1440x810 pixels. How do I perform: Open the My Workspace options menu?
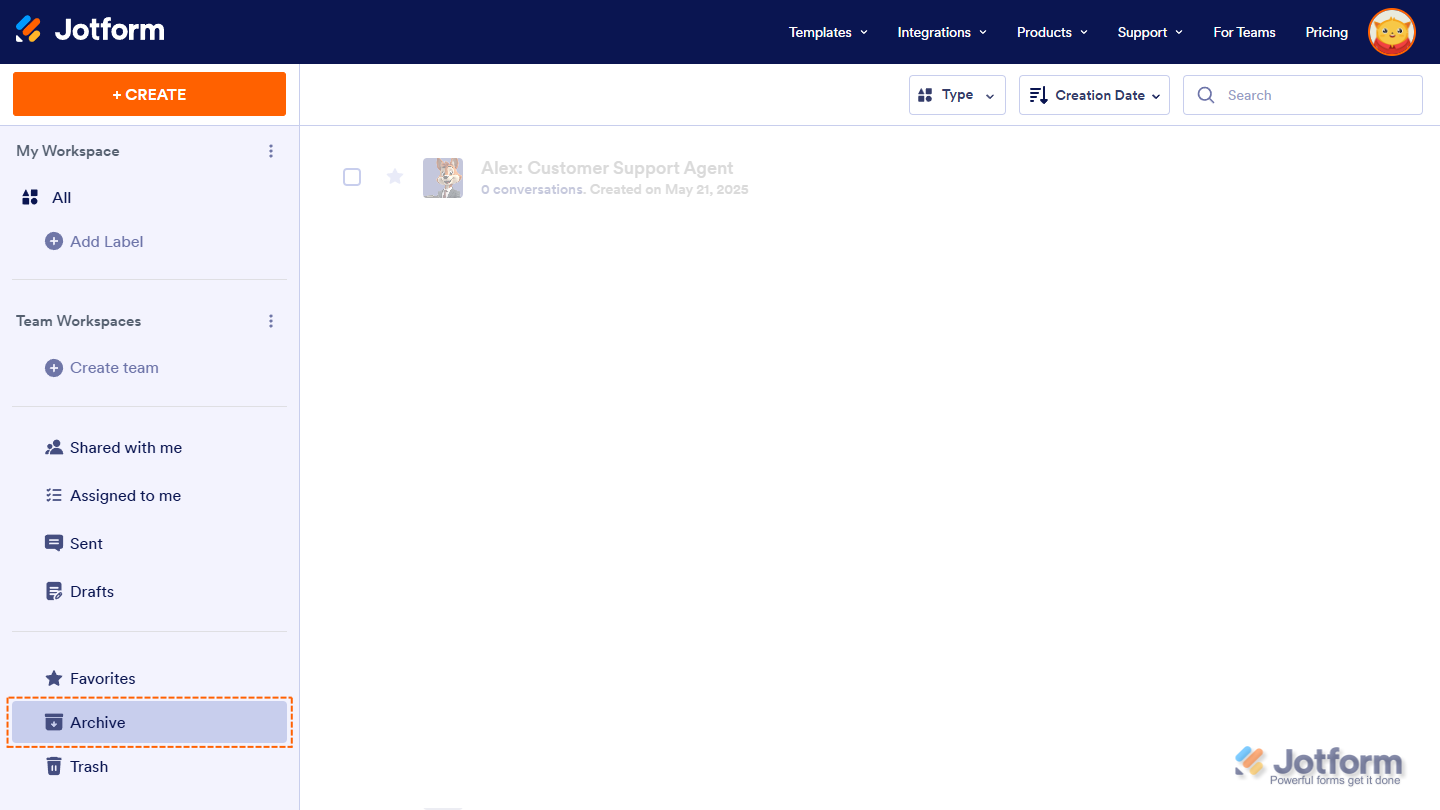pyautogui.click(x=271, y=151)
